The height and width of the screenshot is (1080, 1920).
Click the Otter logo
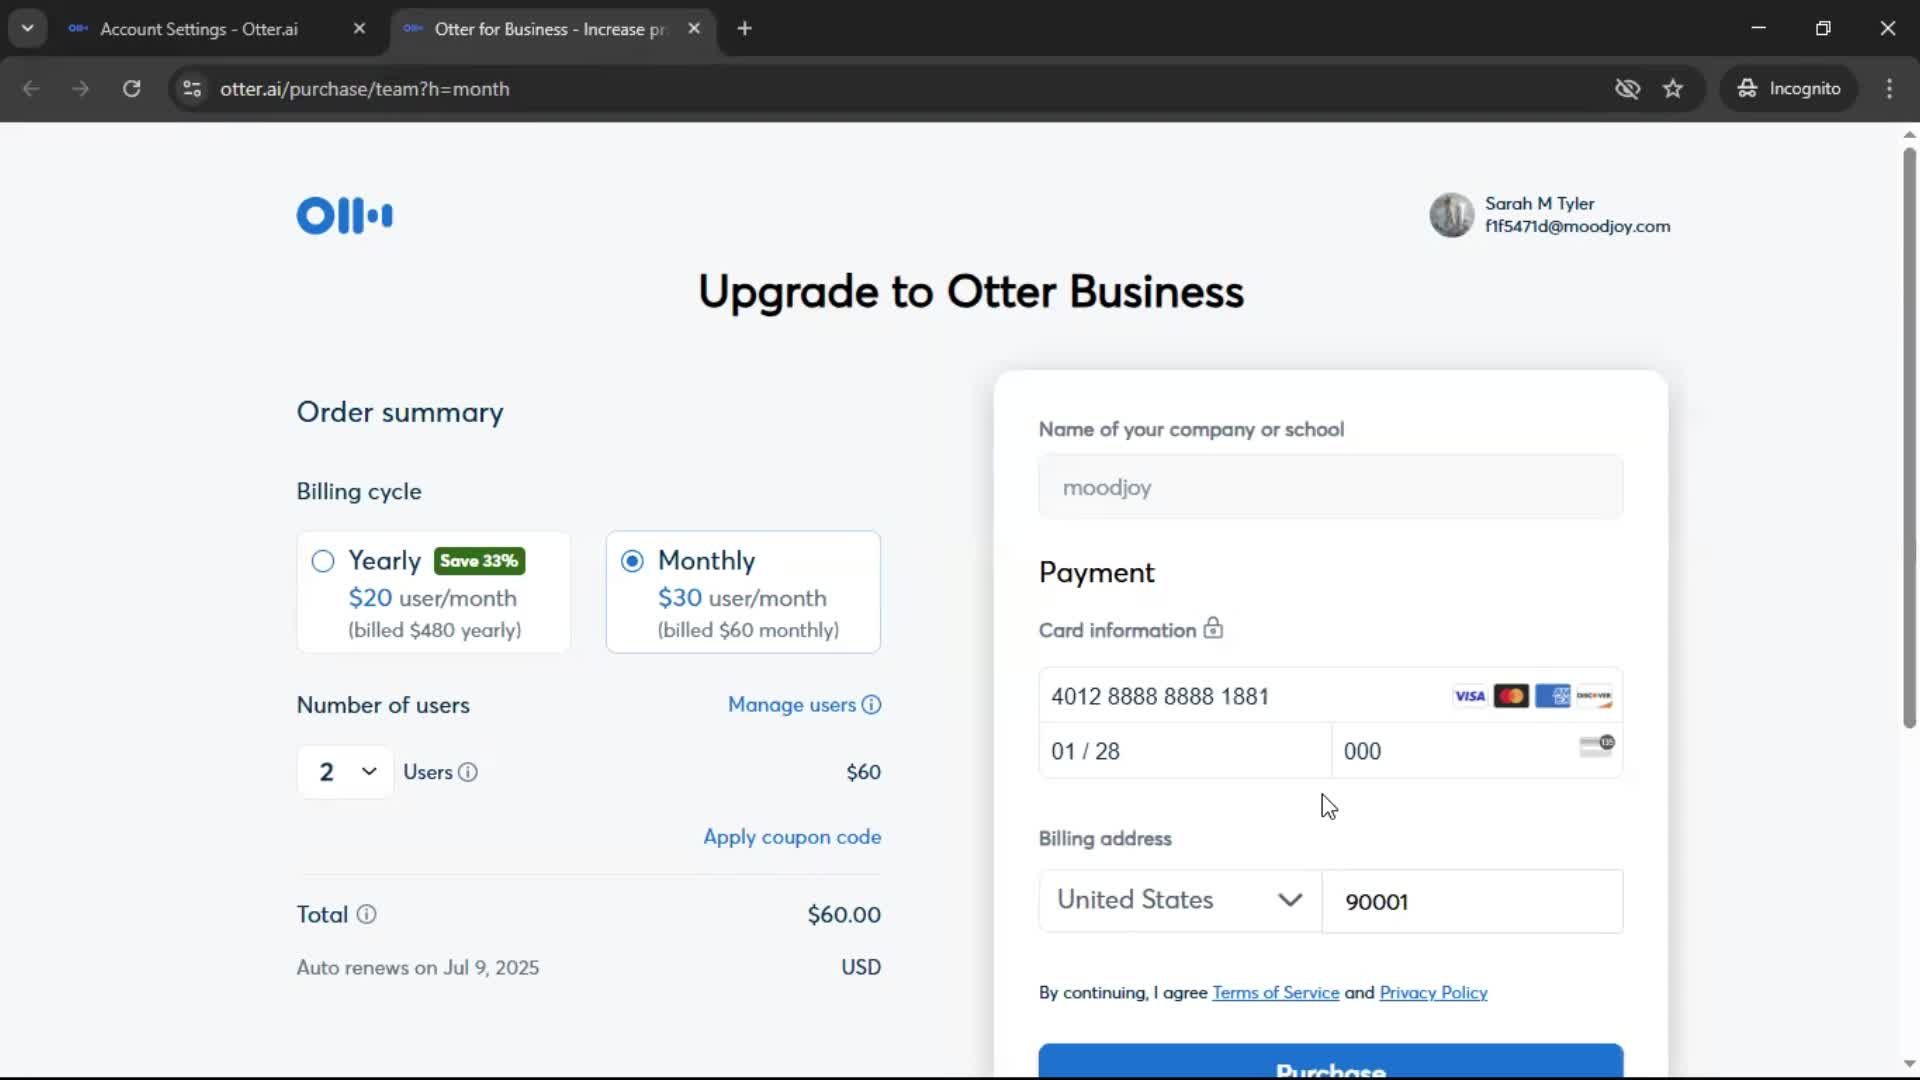(344, 215)
